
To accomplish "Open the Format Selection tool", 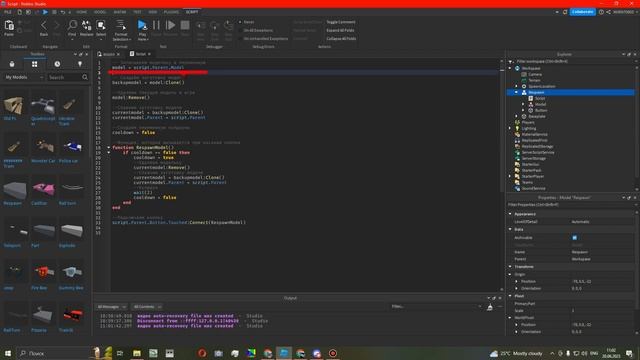I will pos(121,30).
